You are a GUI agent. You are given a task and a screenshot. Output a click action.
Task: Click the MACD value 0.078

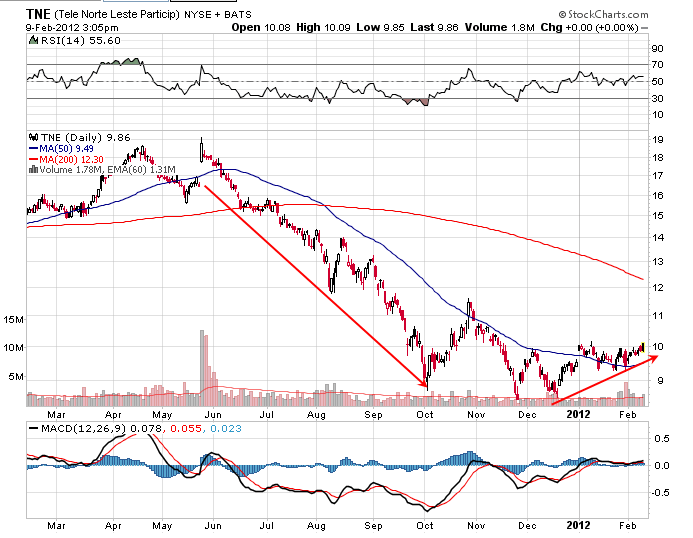pos(147,428)
